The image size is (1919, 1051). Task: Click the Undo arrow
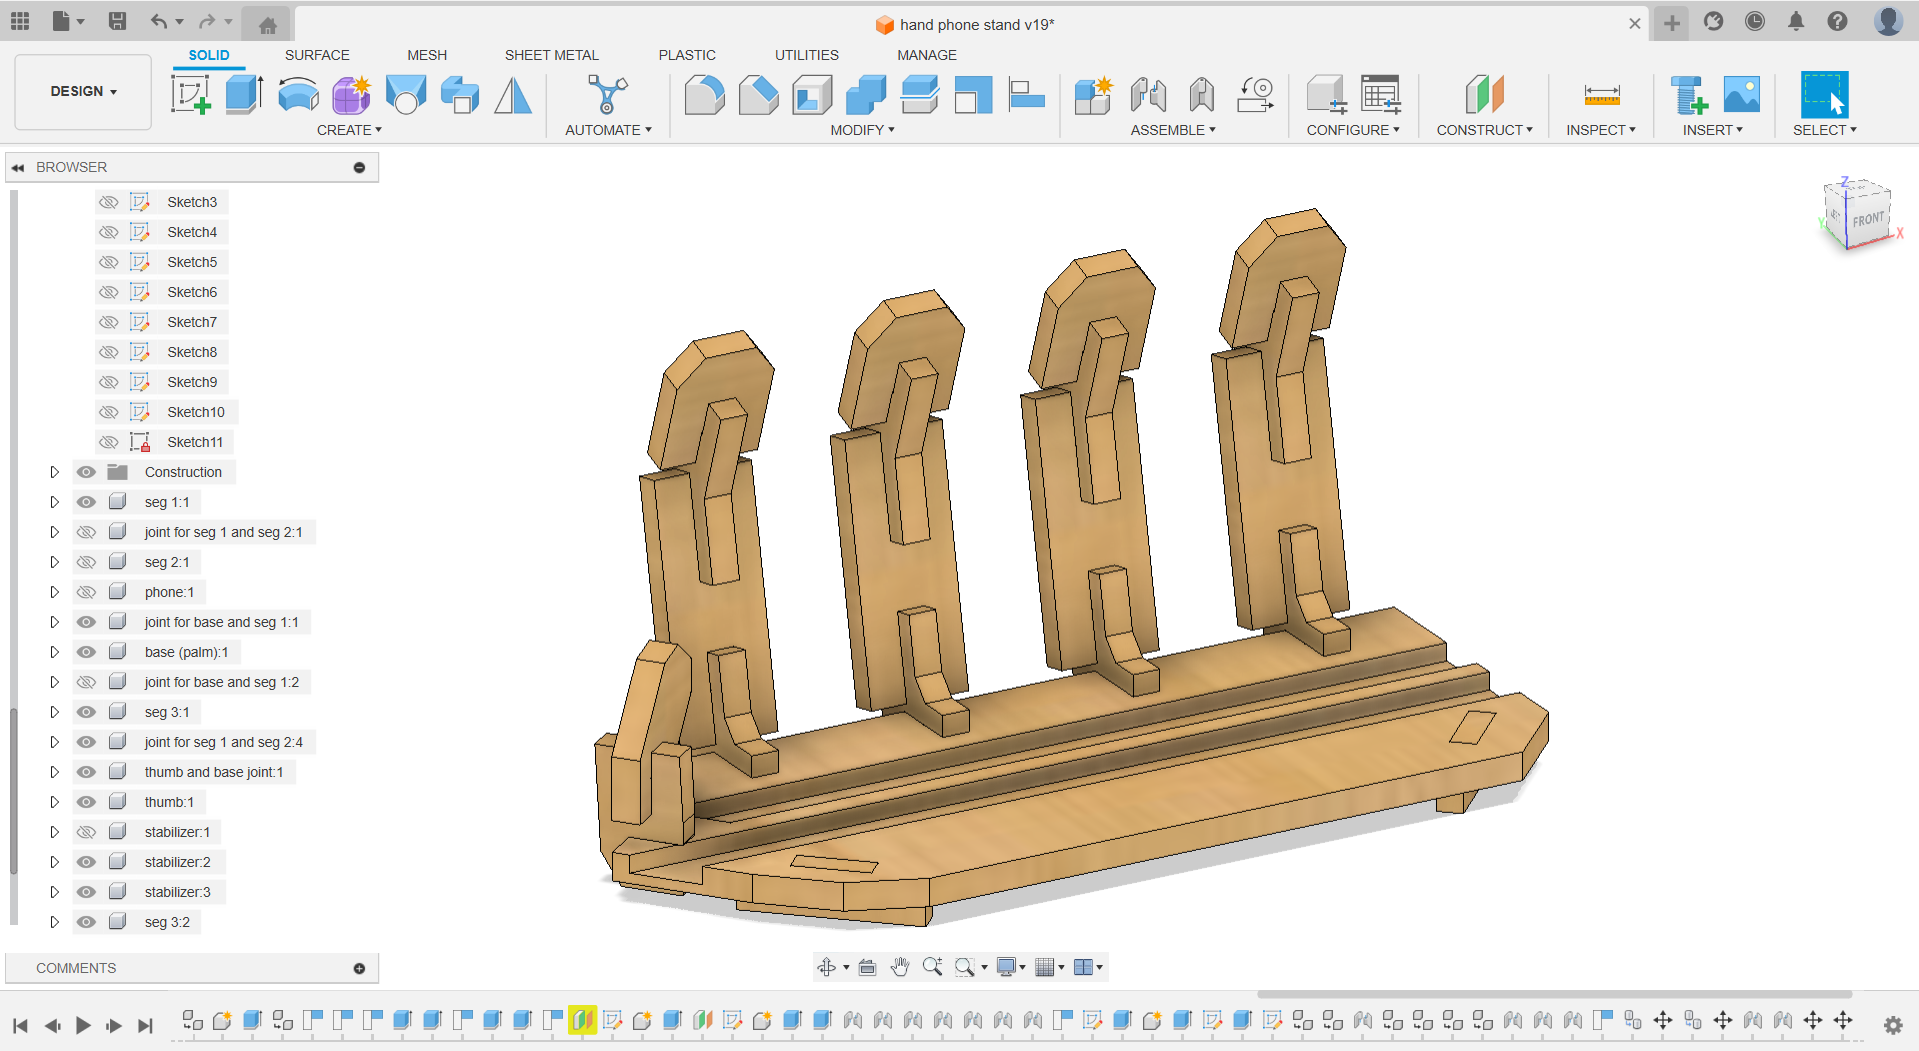coord(159,21)
